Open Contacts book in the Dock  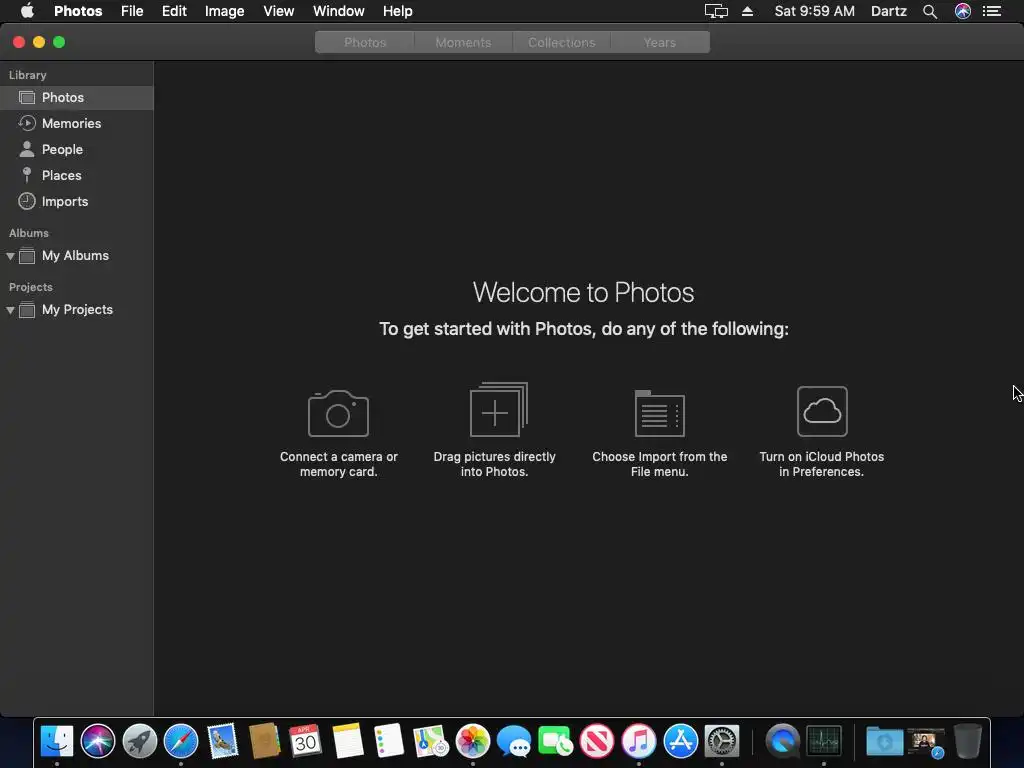[264, 741]
